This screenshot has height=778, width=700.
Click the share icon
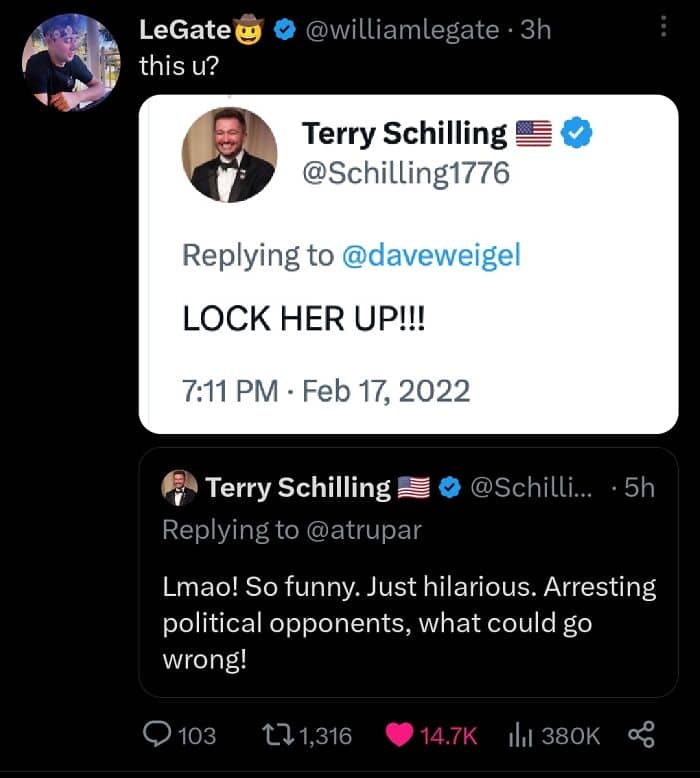639,736
